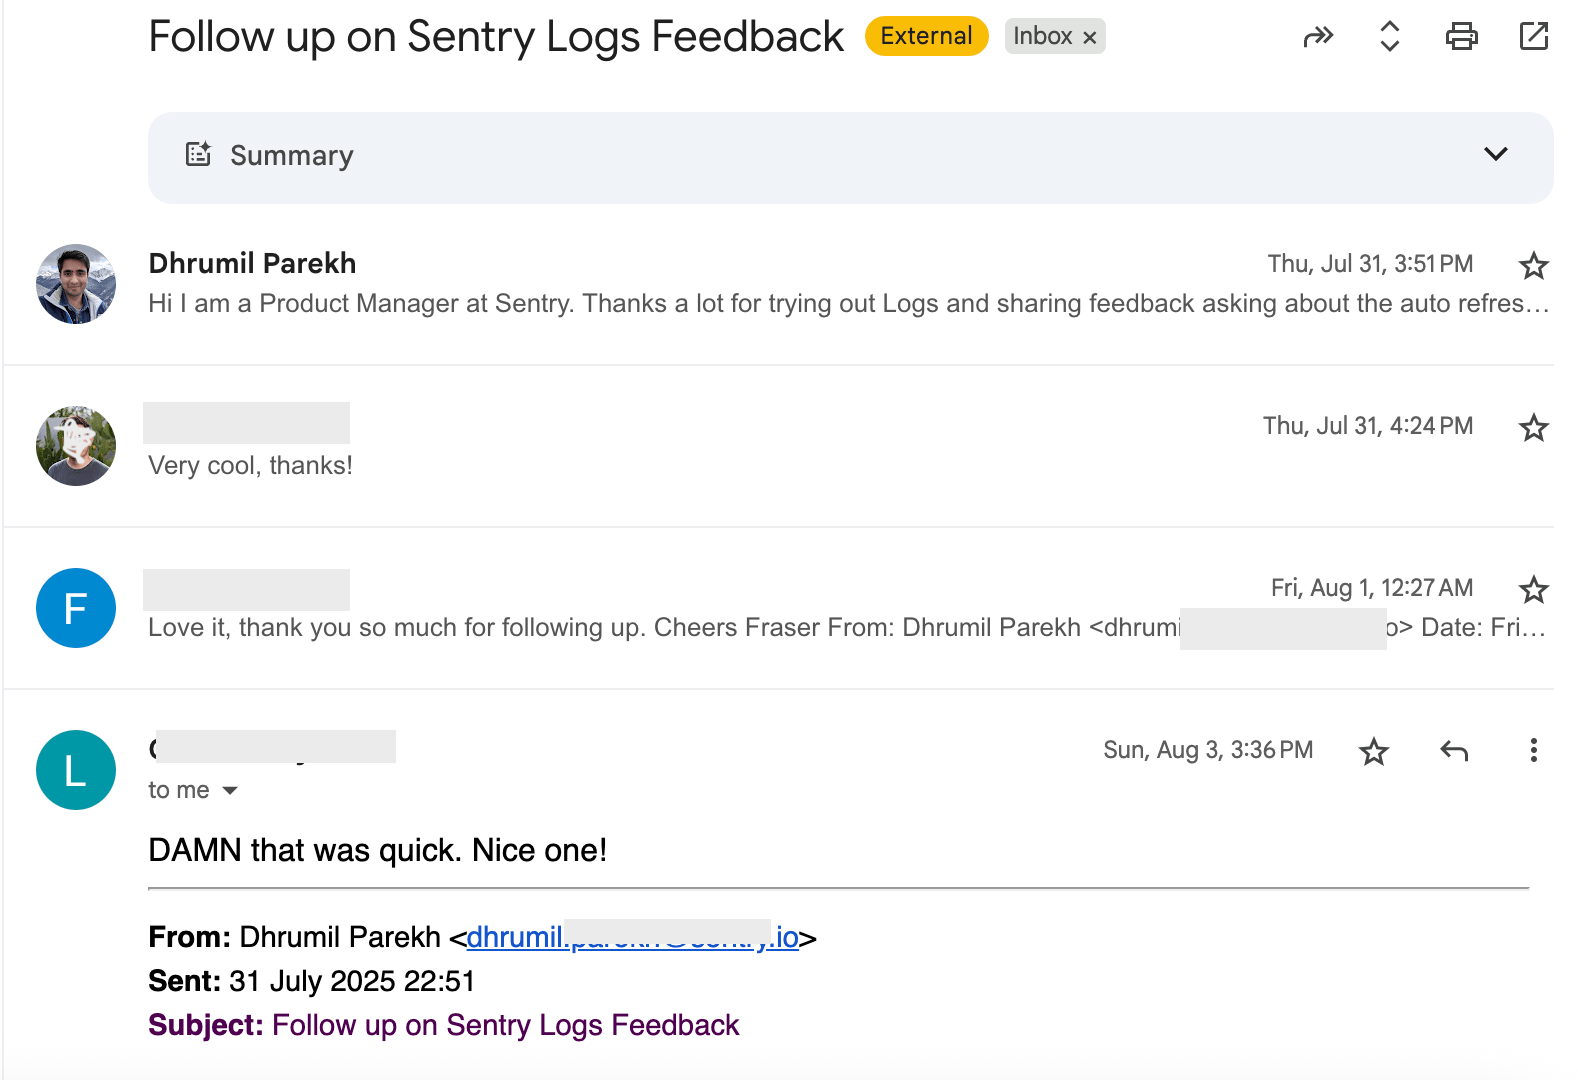Open more options for last message
This screenshot has height=1080, width=1578.
1533,750
